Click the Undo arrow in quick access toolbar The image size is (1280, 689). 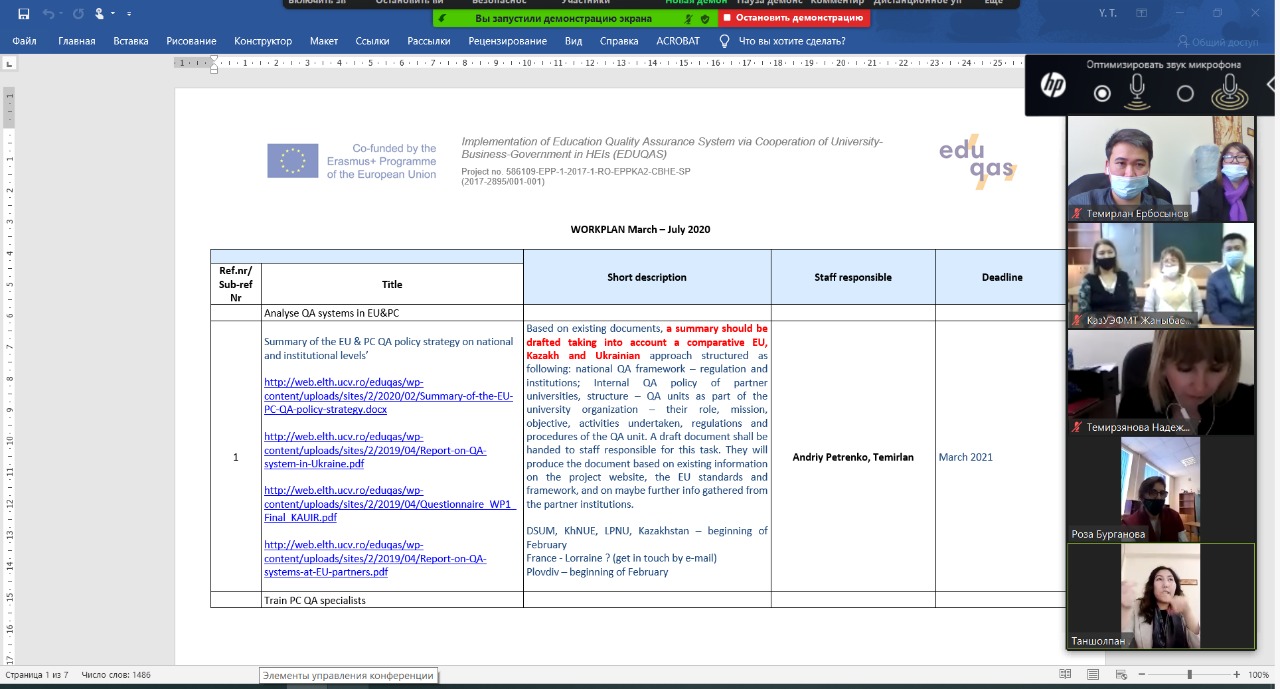pyautogui.click(x=48, y=14)
